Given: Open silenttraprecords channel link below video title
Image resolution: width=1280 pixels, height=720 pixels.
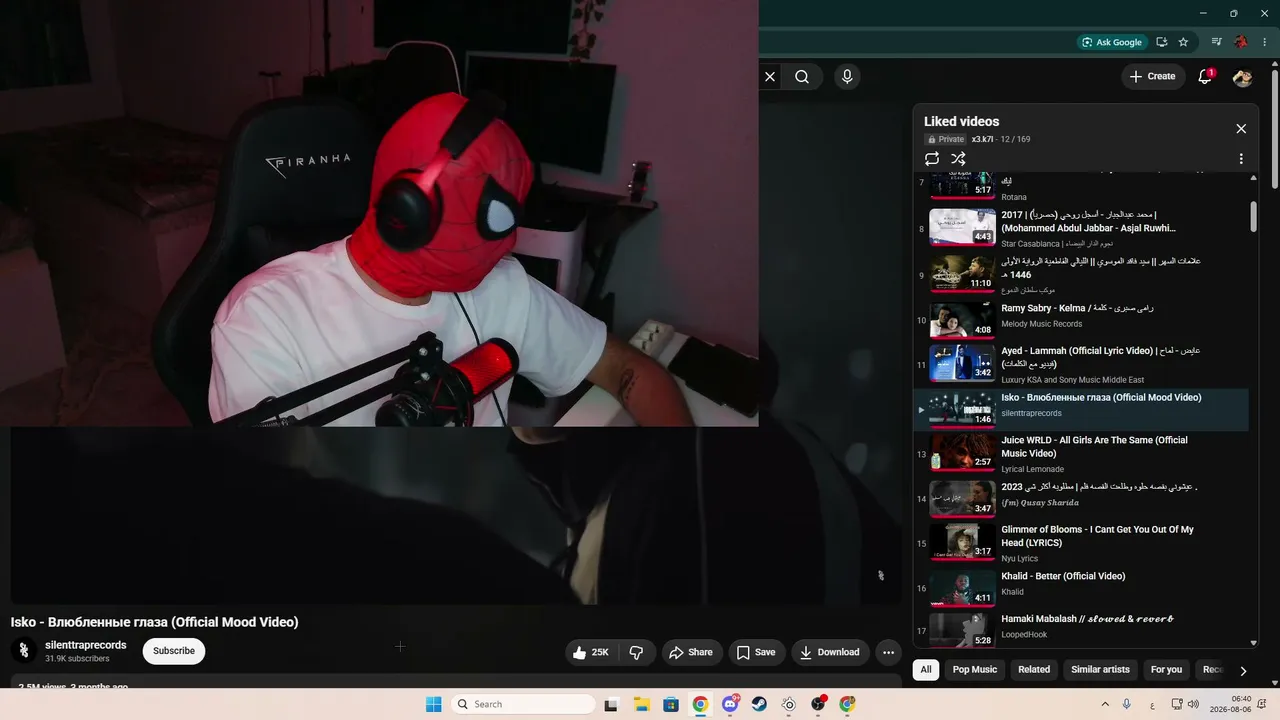Looking at the screenshot, I should pyautogui.click(x=86, y=645).
